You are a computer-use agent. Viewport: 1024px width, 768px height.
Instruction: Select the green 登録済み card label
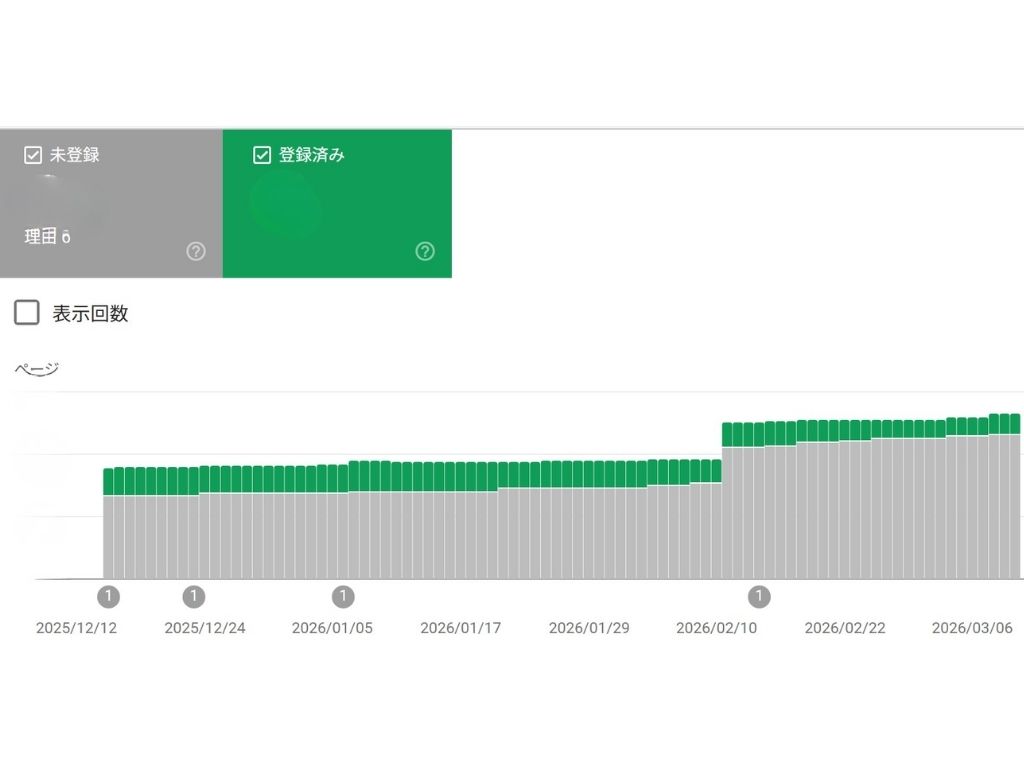click(312, 155)
